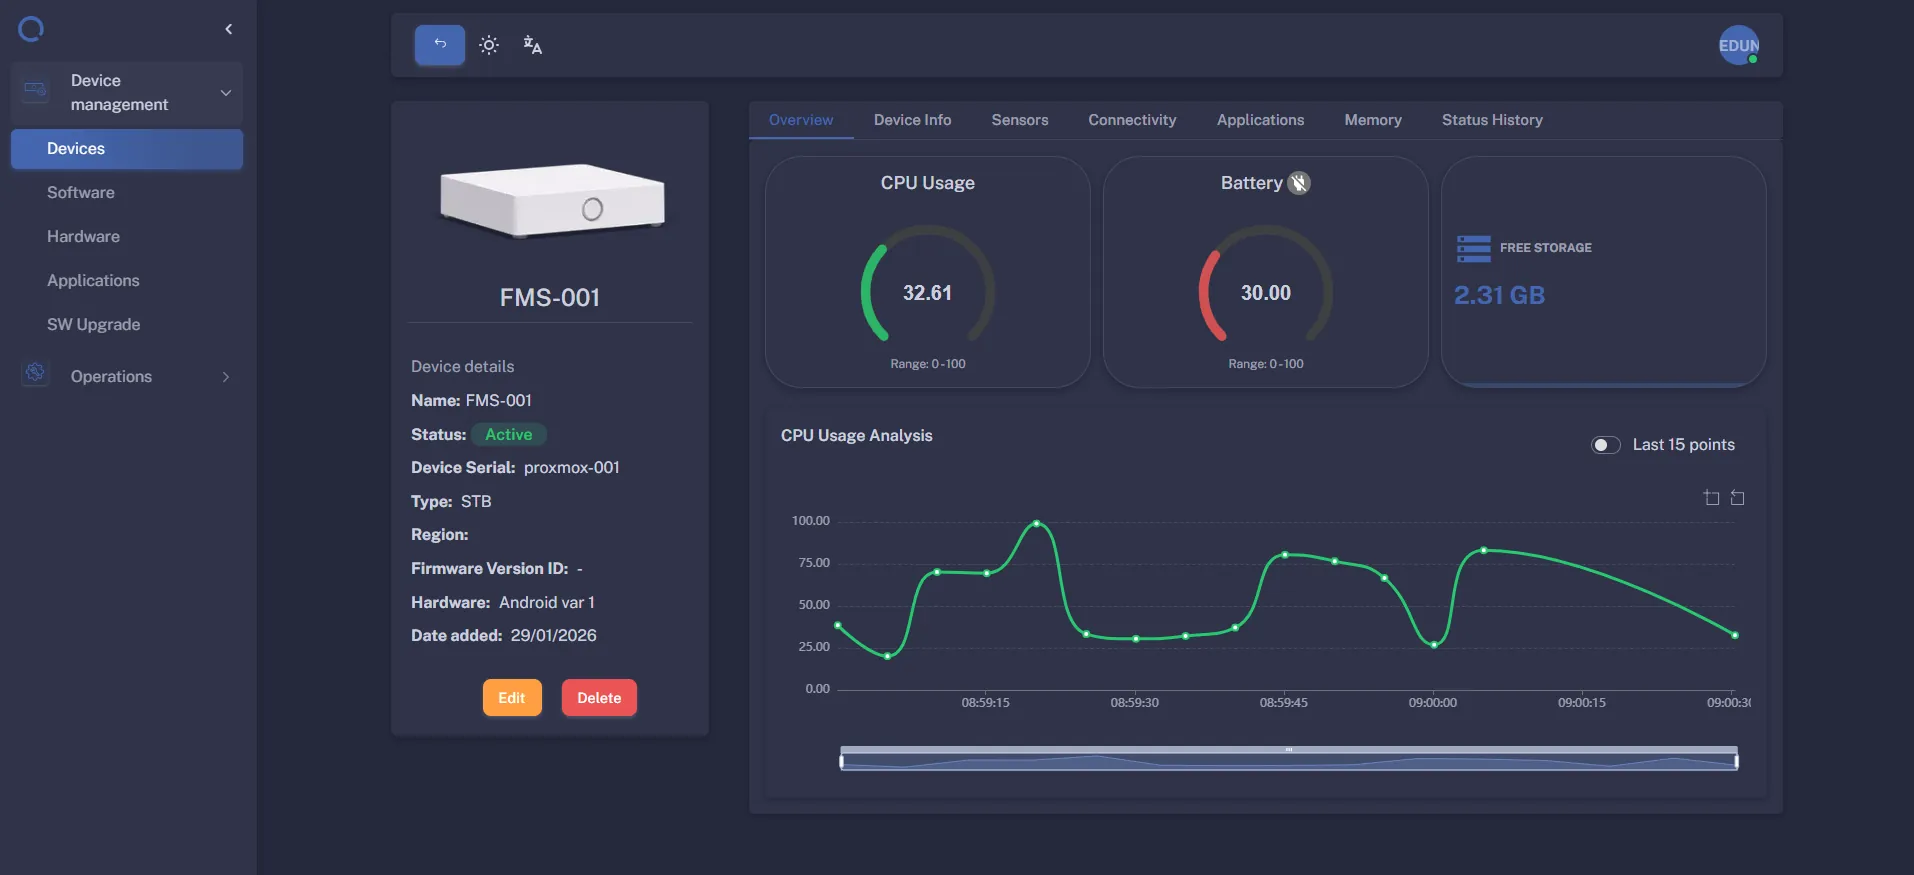Image resolution: width=1914 pixels, height=875 pixels.
Task: Toggle light theme with the sun icon
Action: point(489,45)
